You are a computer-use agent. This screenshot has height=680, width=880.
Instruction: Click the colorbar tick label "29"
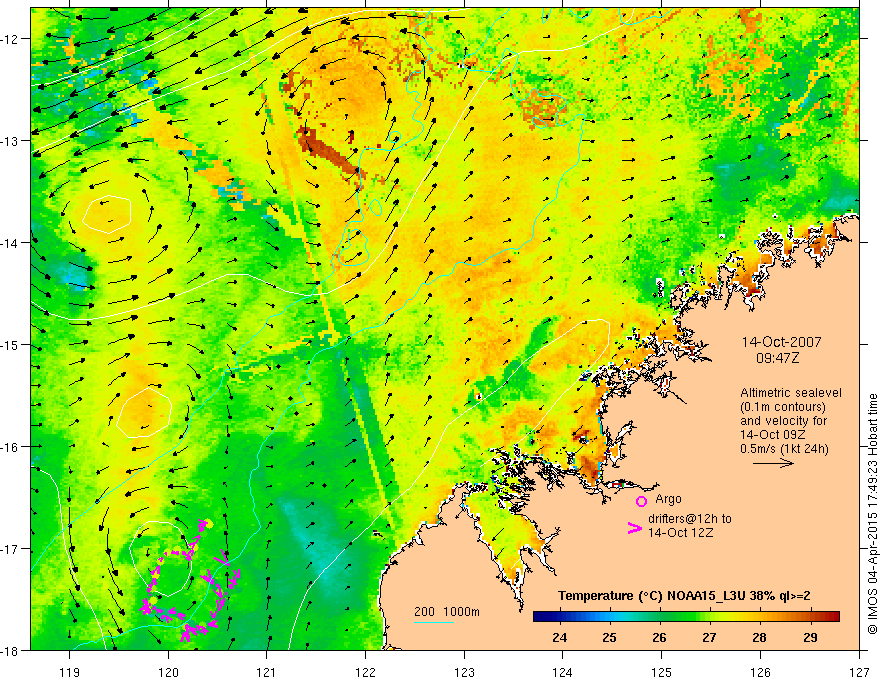[810, 637]
